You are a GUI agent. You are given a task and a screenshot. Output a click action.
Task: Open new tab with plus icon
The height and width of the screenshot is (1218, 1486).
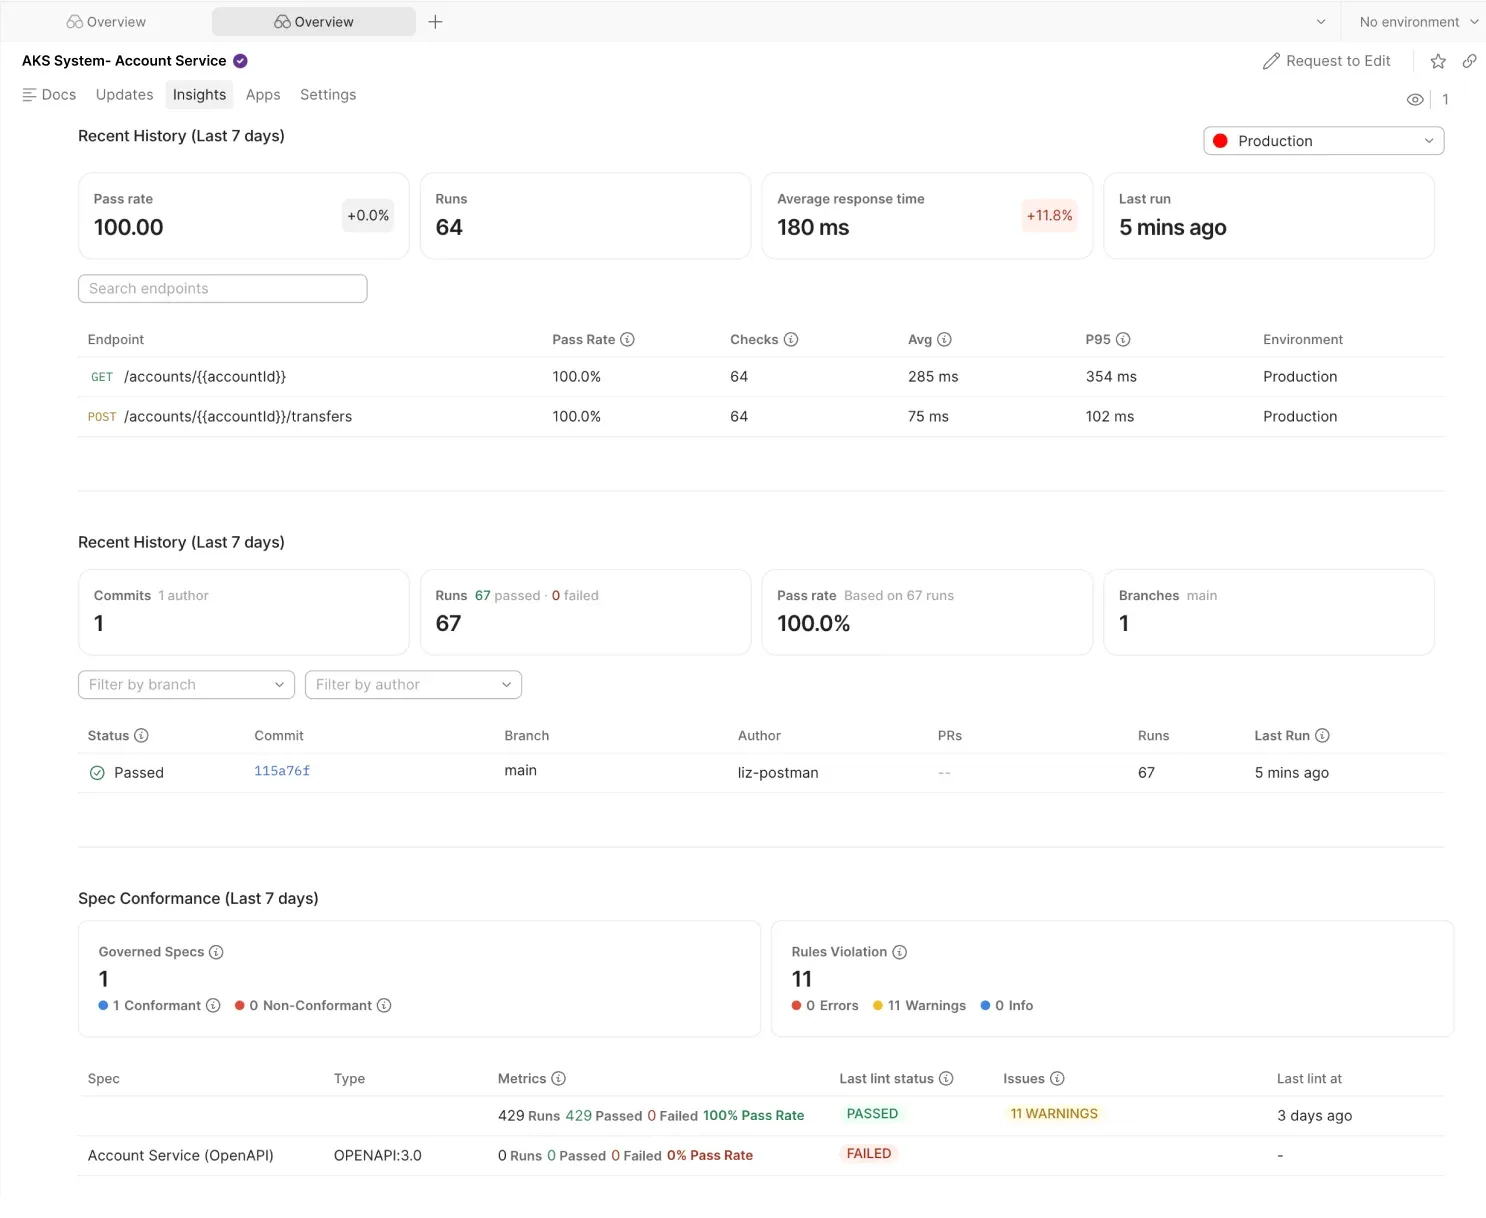[435, 22]
